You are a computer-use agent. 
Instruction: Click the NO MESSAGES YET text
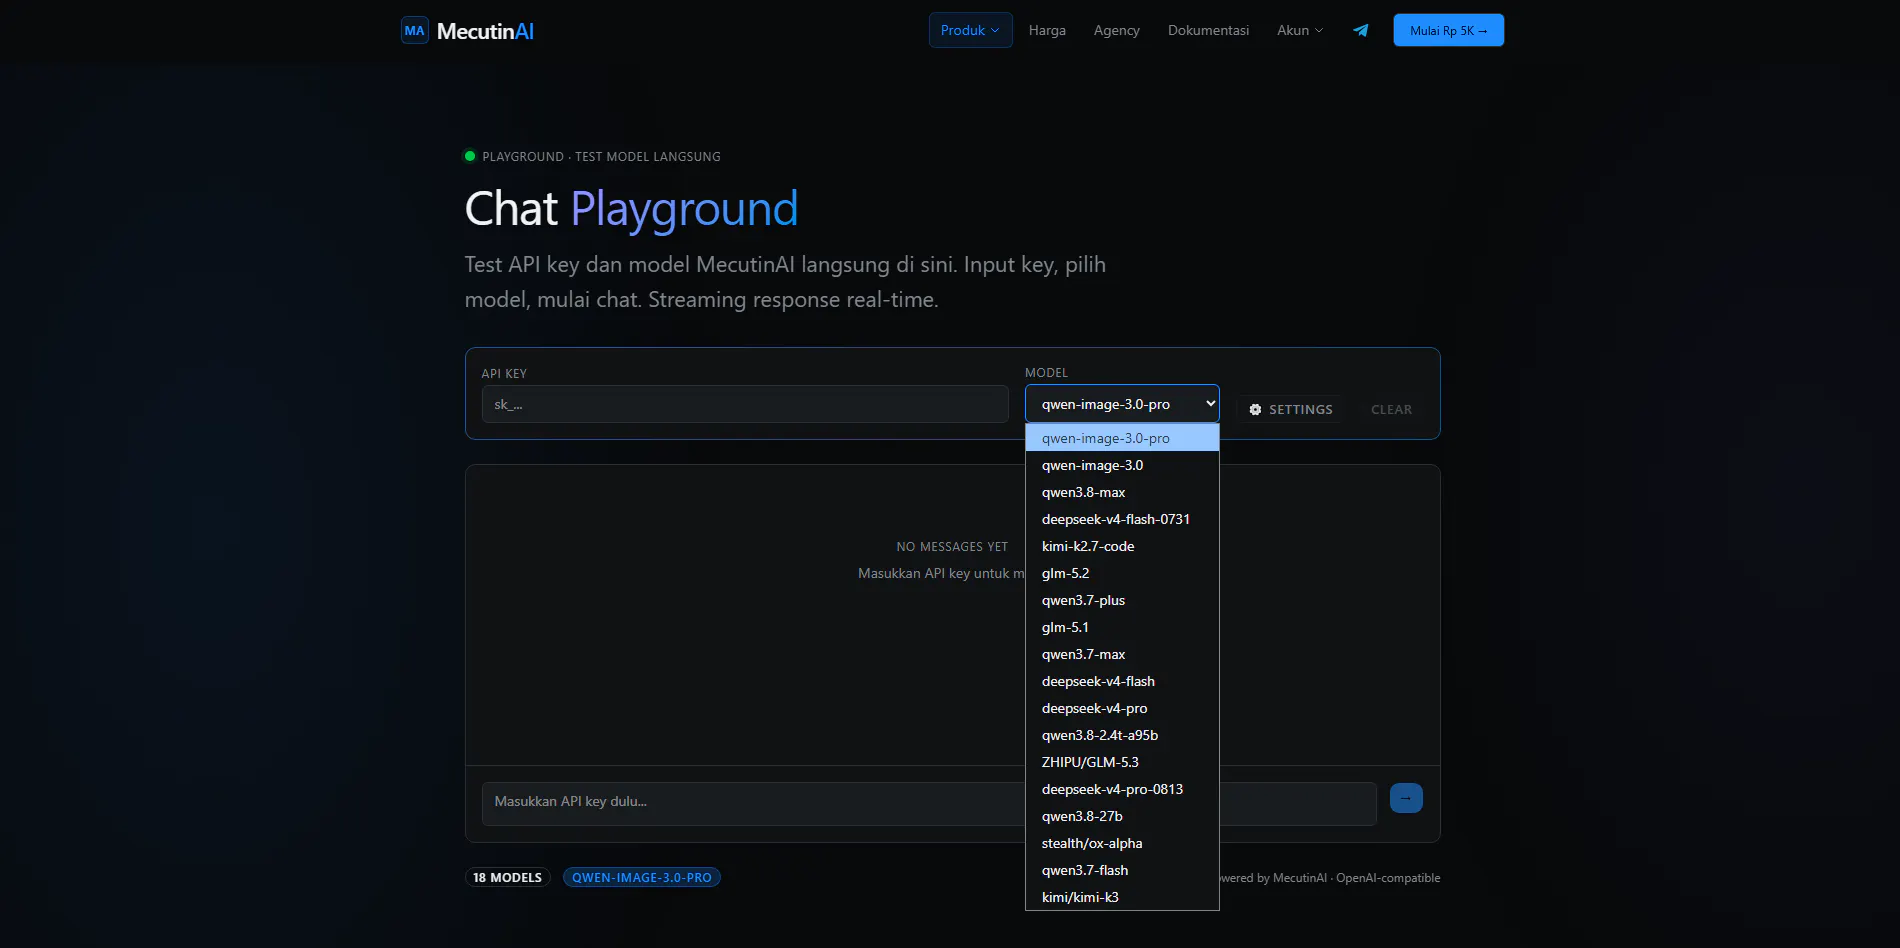[x=952, y=547]
